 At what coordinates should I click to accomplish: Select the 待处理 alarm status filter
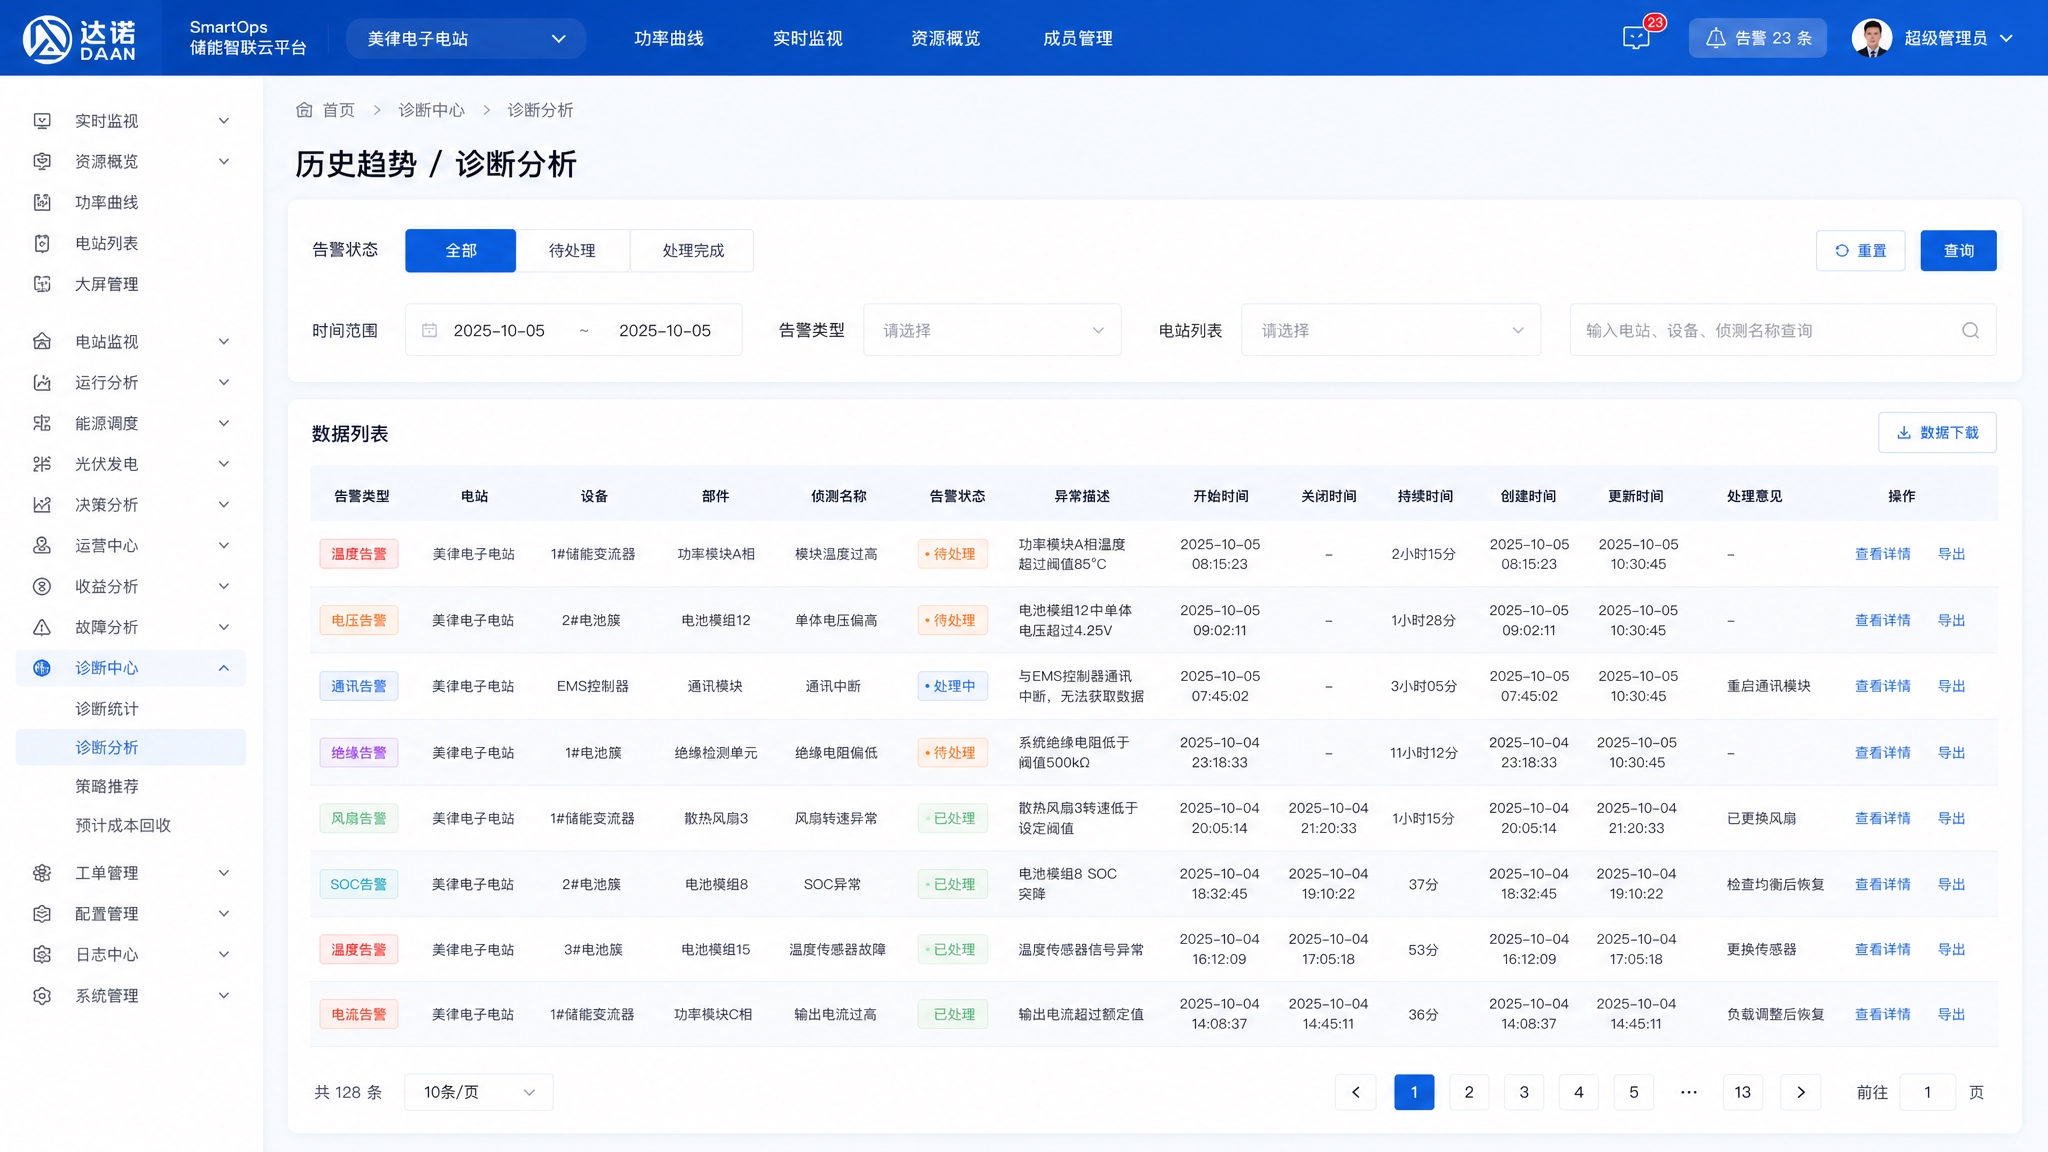[572, 251]
